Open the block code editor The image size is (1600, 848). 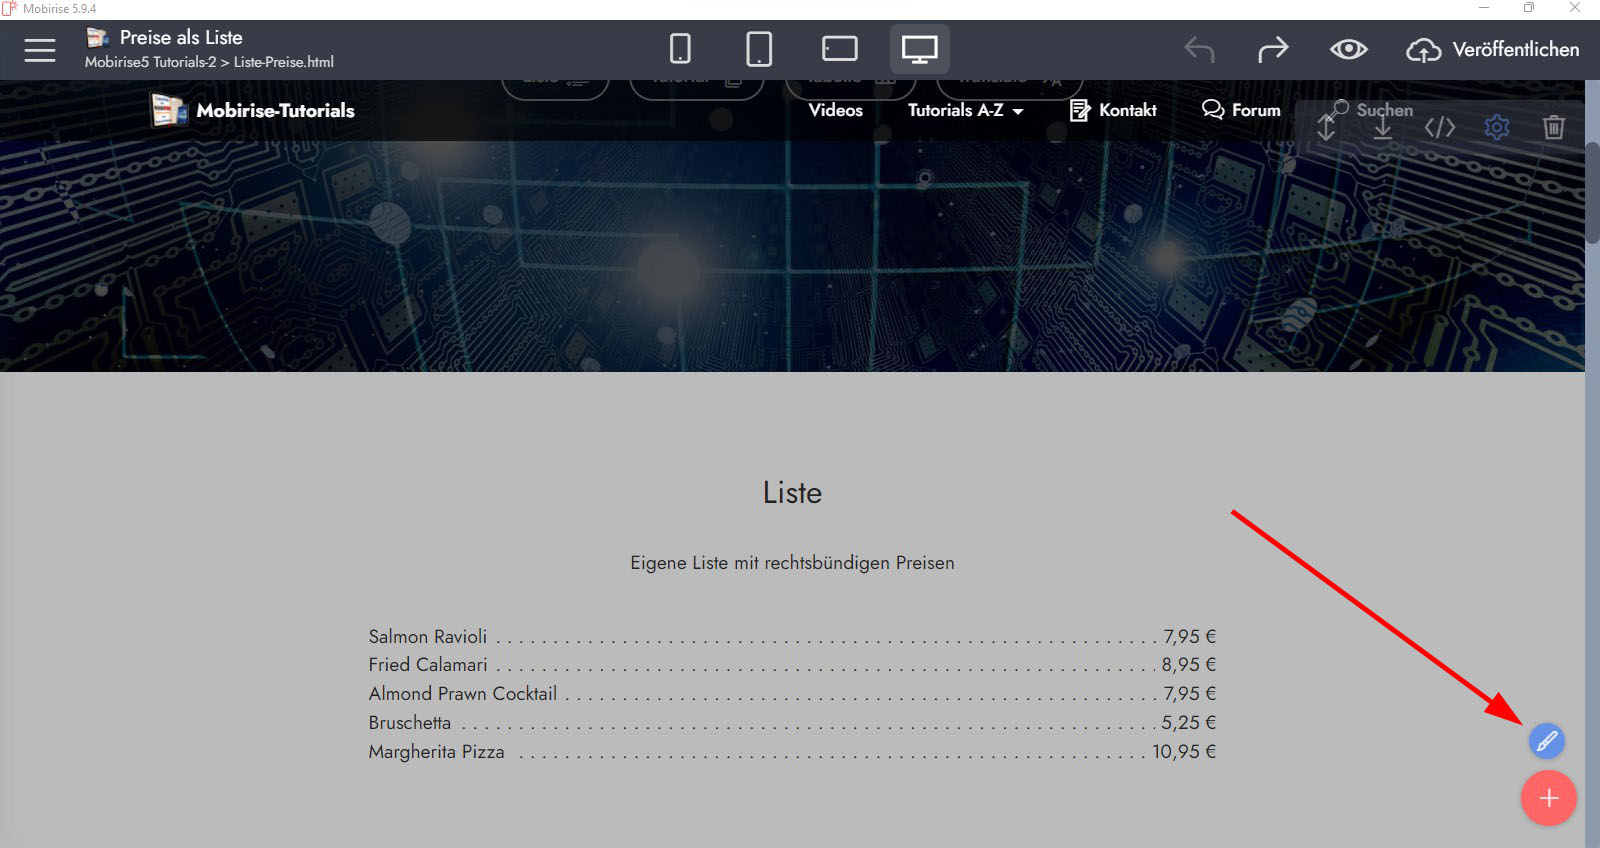coord(1440,127)
